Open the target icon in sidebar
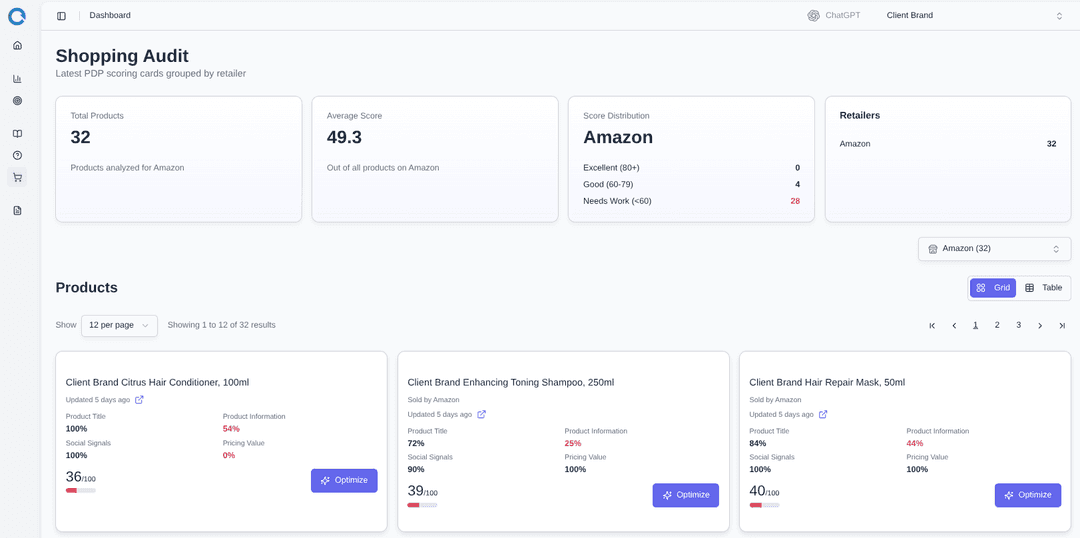1080x538 pixels. 17,101
